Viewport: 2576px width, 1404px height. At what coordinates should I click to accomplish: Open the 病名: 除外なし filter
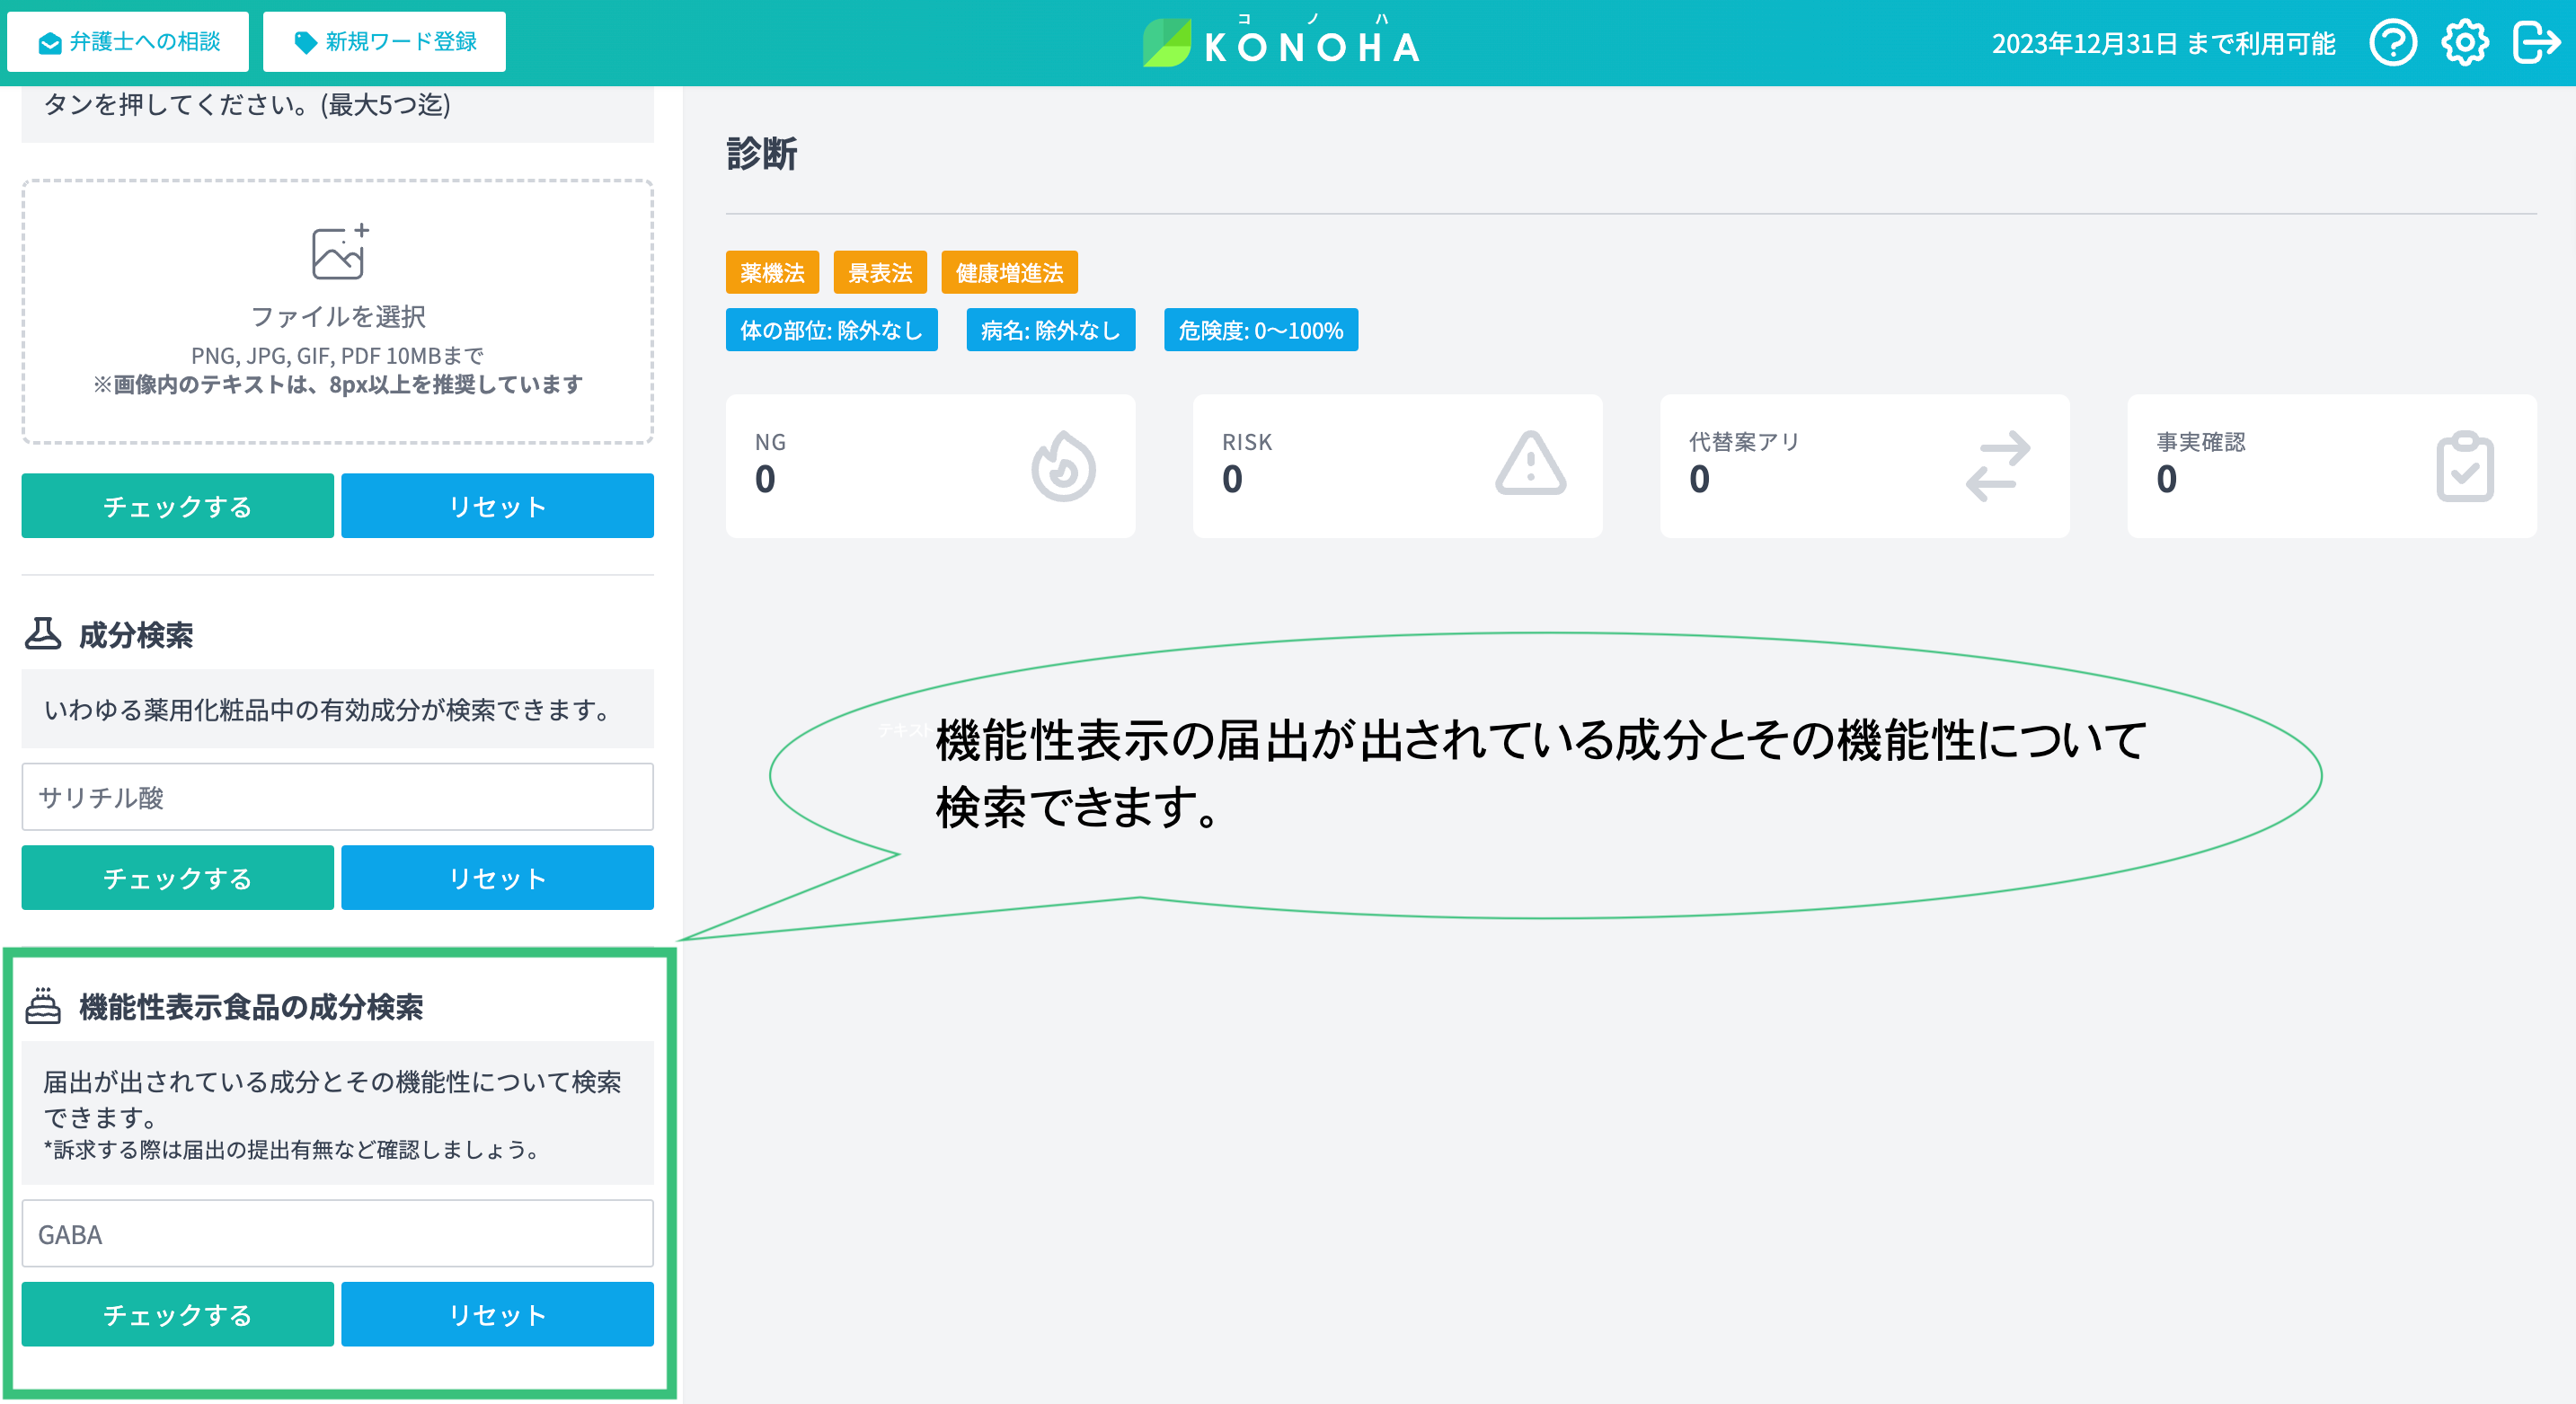[1050, 330]
